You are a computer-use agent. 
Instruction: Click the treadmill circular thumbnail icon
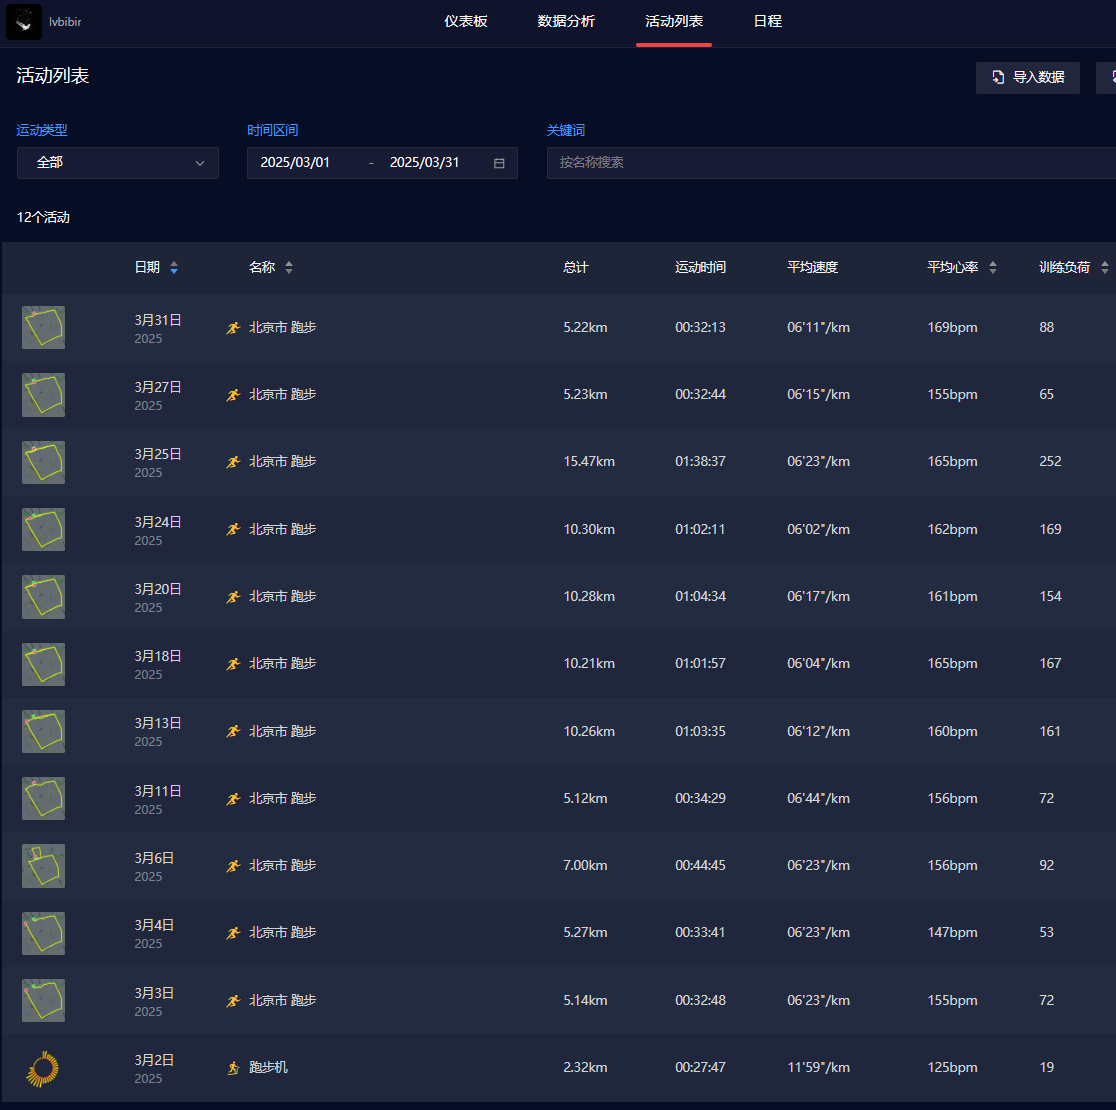tap(43, 1068)
